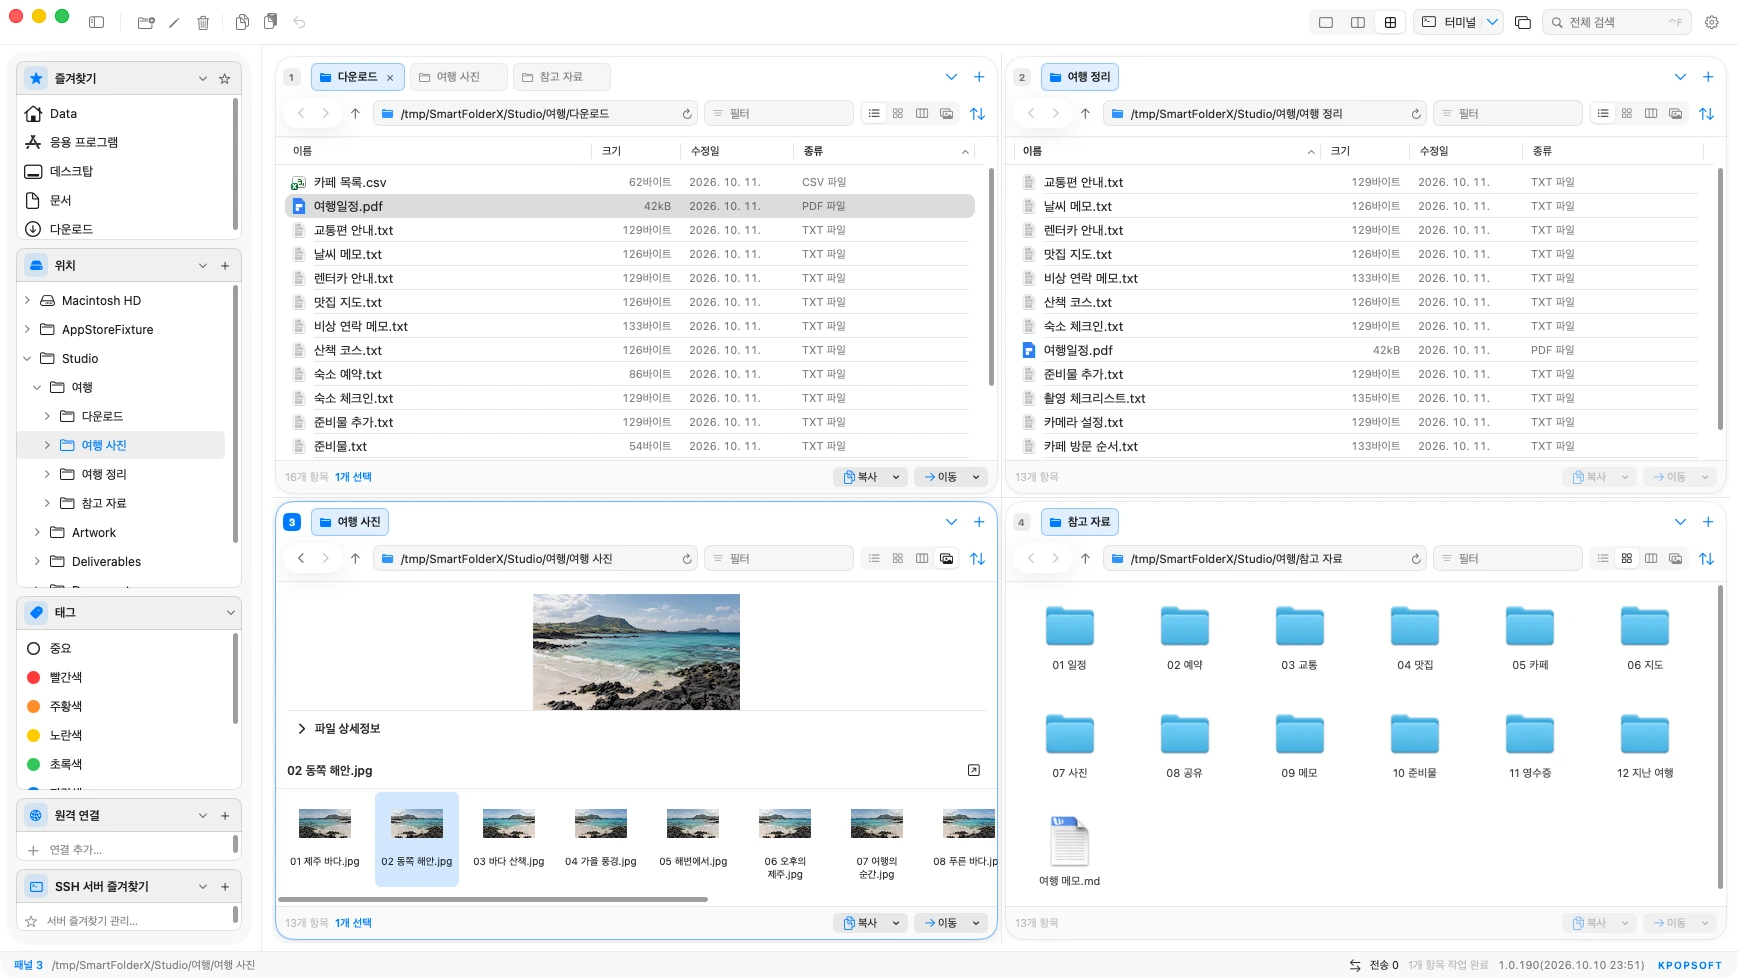This screenshot has width=1738, height=978.
Task: Switch to dual panel layout
Action: (1358, 22)
